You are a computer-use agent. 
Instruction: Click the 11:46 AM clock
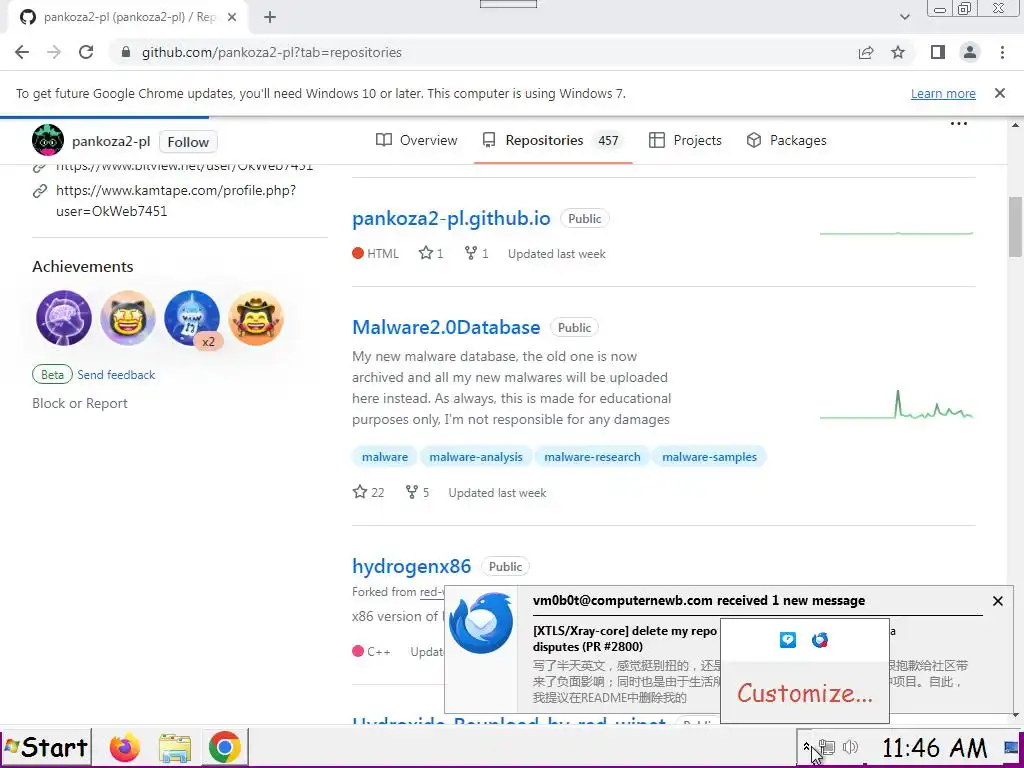(934, 747)
